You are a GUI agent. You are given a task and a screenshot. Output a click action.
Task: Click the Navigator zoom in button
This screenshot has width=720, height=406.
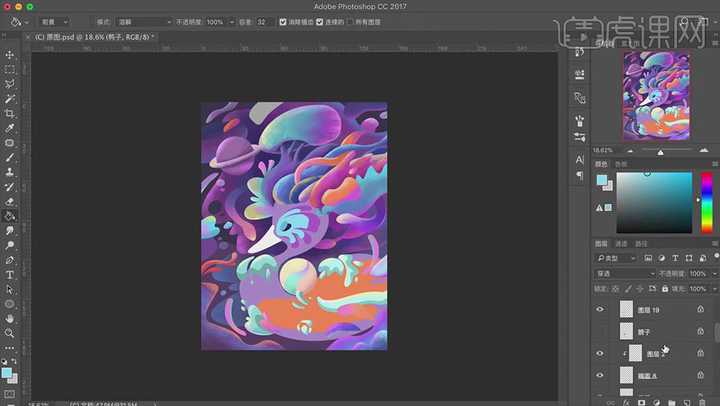pyautogui.click(x=703, y=150)
